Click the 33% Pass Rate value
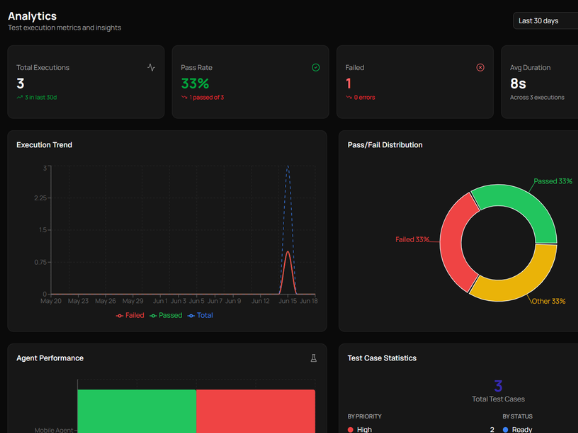The width and height of the screenshot is (578, 433). (195, 84)
